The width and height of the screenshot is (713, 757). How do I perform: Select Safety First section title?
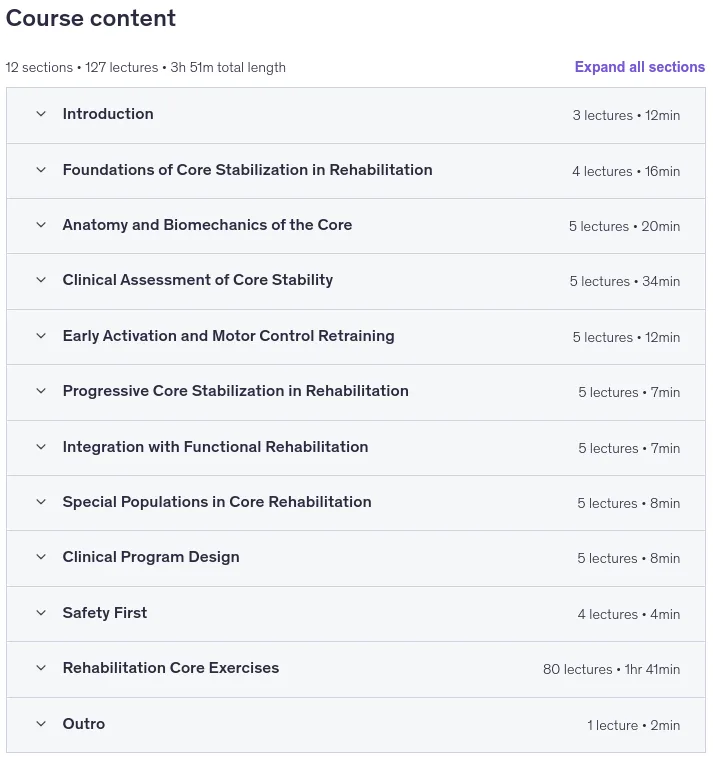[105, 613]
